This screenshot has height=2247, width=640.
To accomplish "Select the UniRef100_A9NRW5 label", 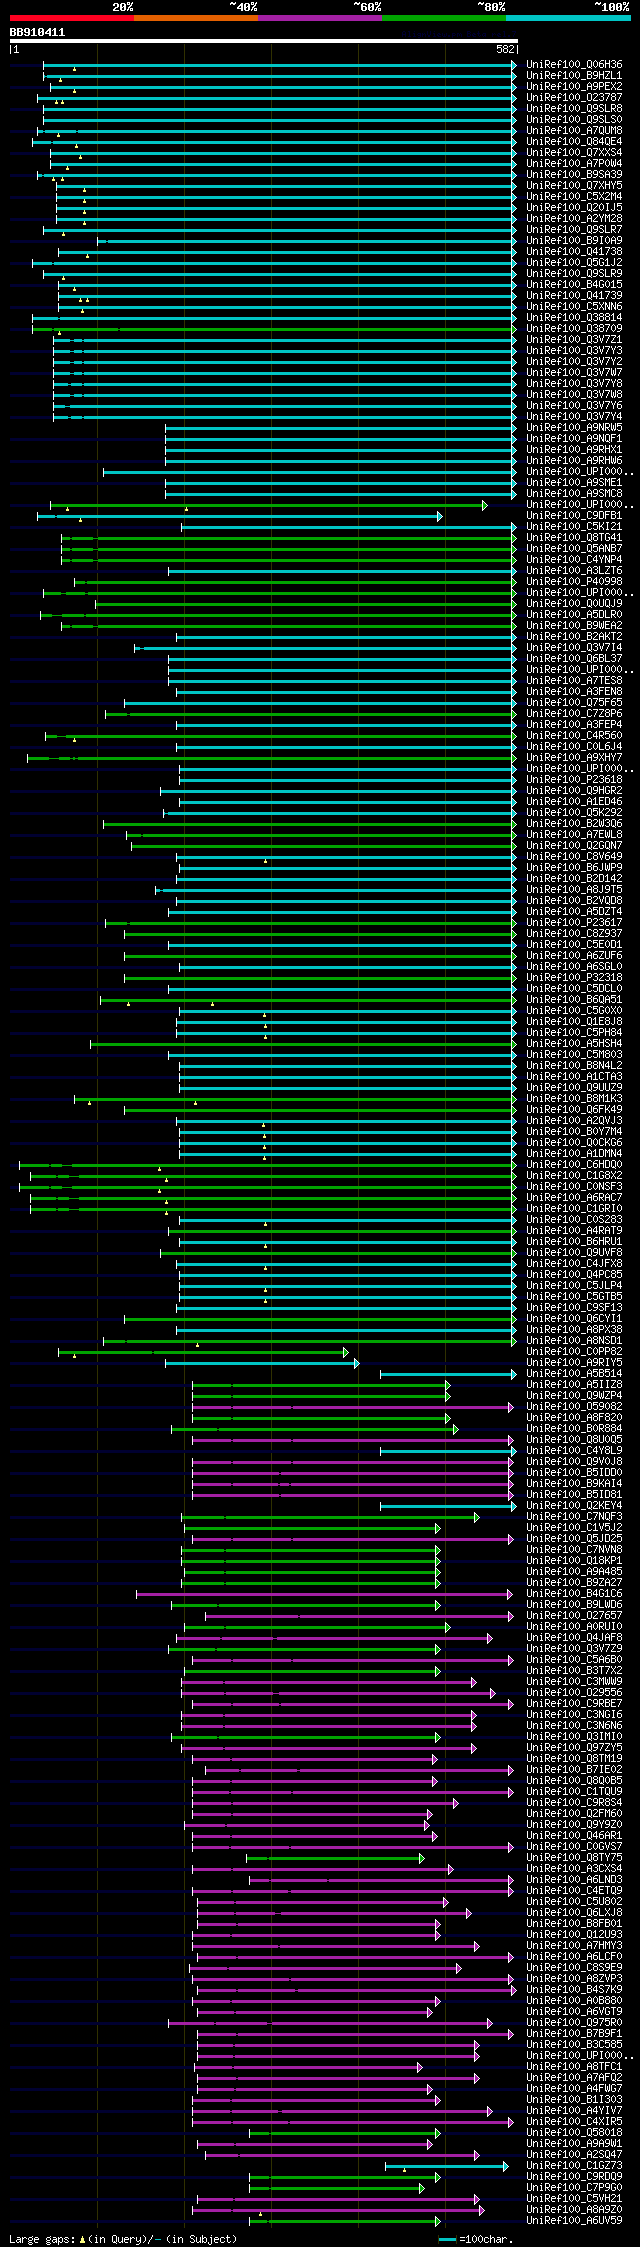I will (x=574, y=427).
